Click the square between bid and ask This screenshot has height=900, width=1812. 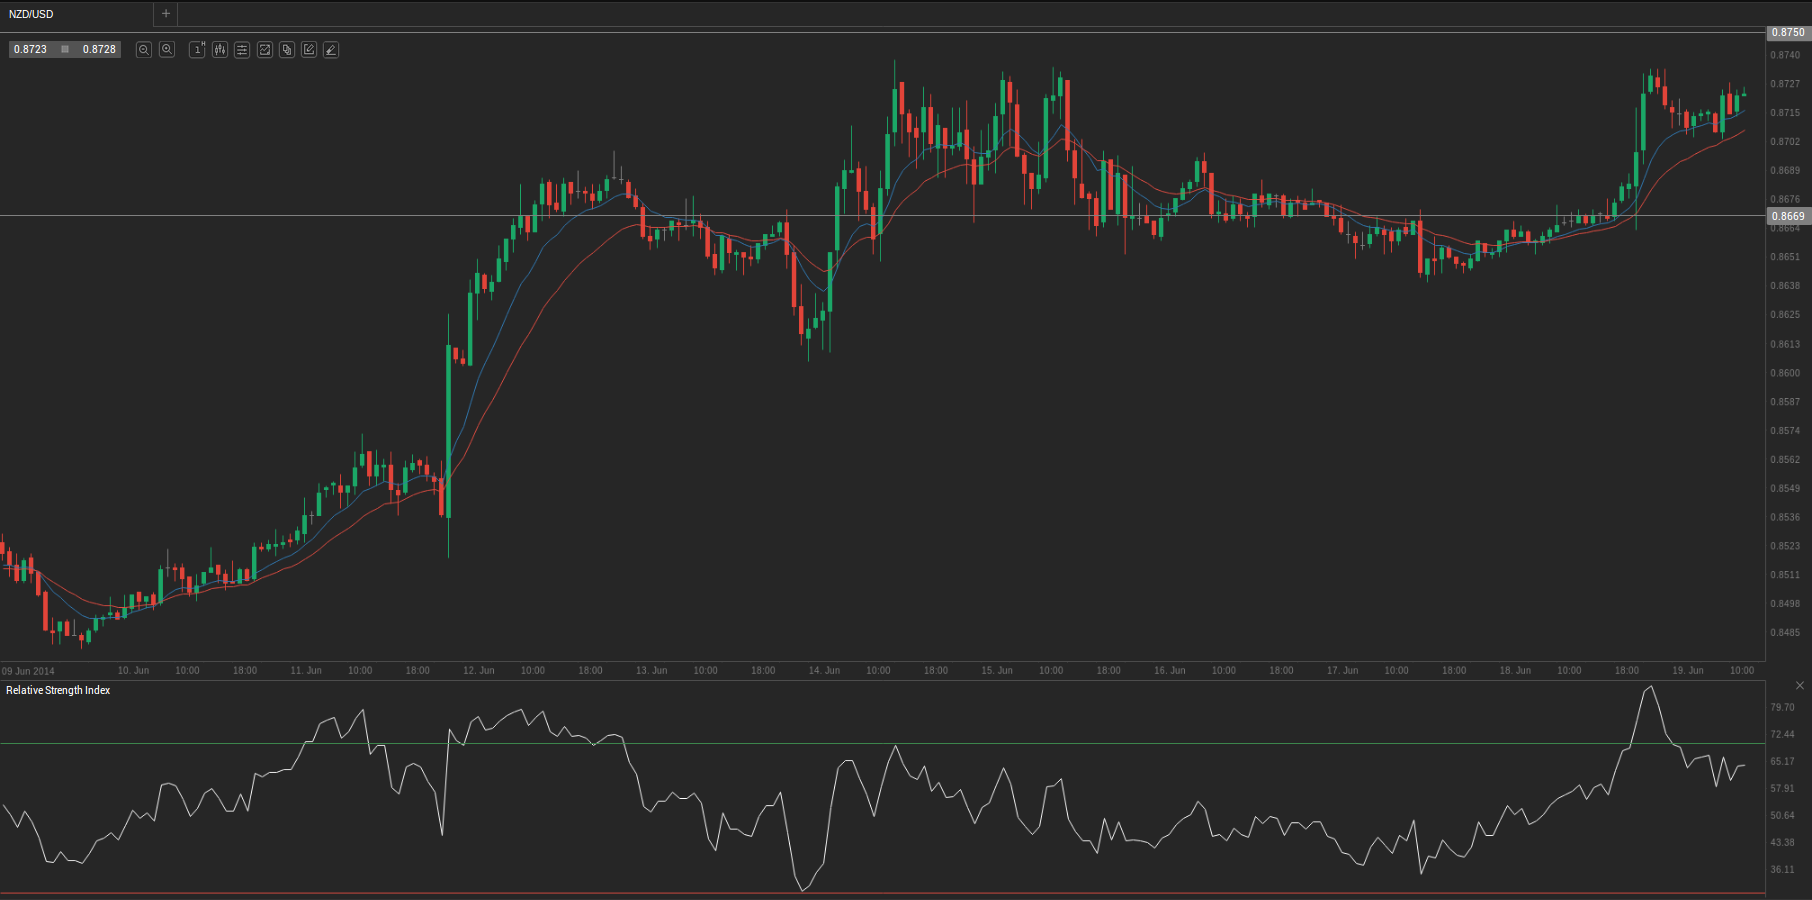(65, 49)
